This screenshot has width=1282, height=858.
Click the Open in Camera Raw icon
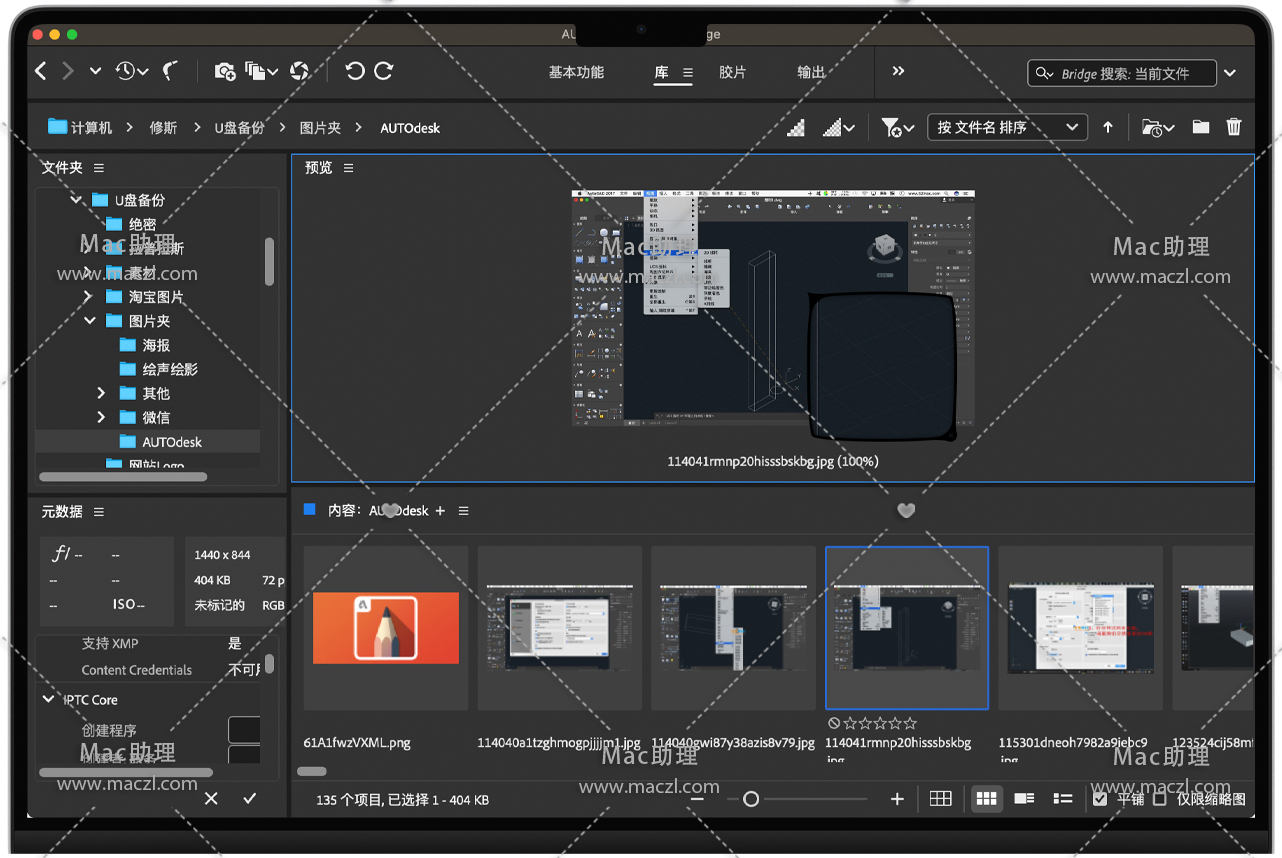pos(299,71)
